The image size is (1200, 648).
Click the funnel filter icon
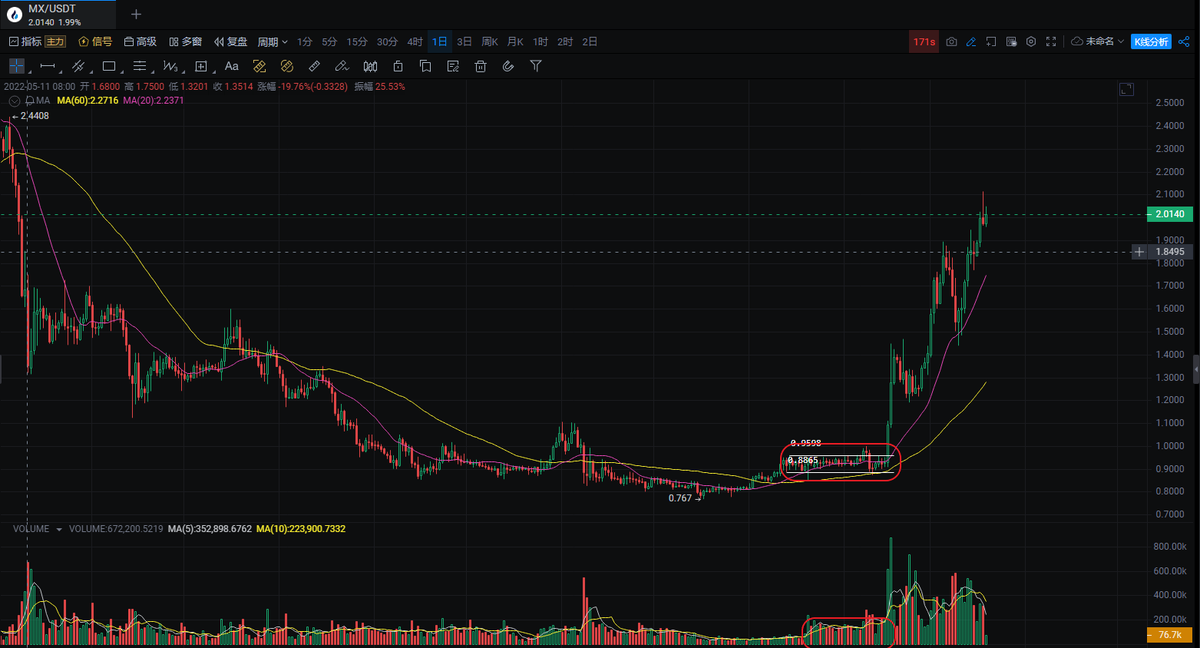tap(536, 66)
